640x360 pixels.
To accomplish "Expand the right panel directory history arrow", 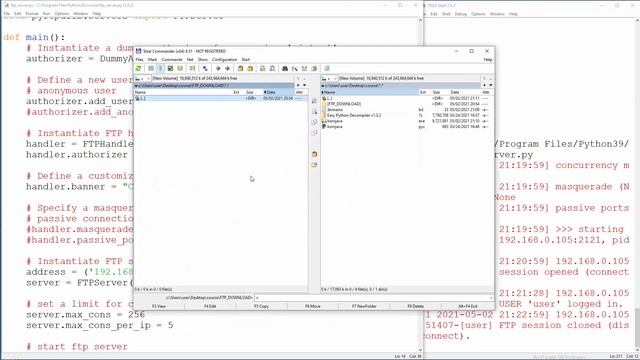I will pos(491,85).
